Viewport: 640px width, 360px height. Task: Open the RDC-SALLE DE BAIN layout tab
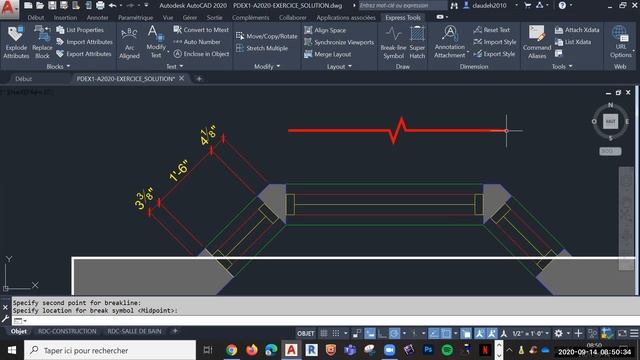[134, 331]
